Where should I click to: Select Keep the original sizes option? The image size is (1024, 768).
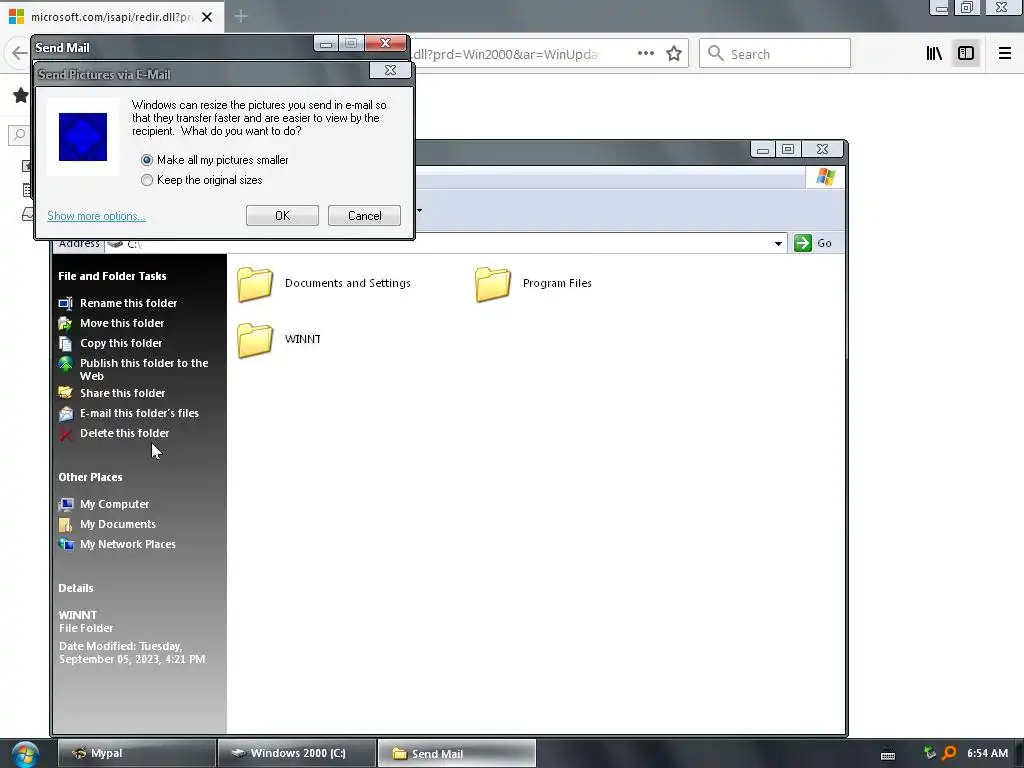coord(202,180)
